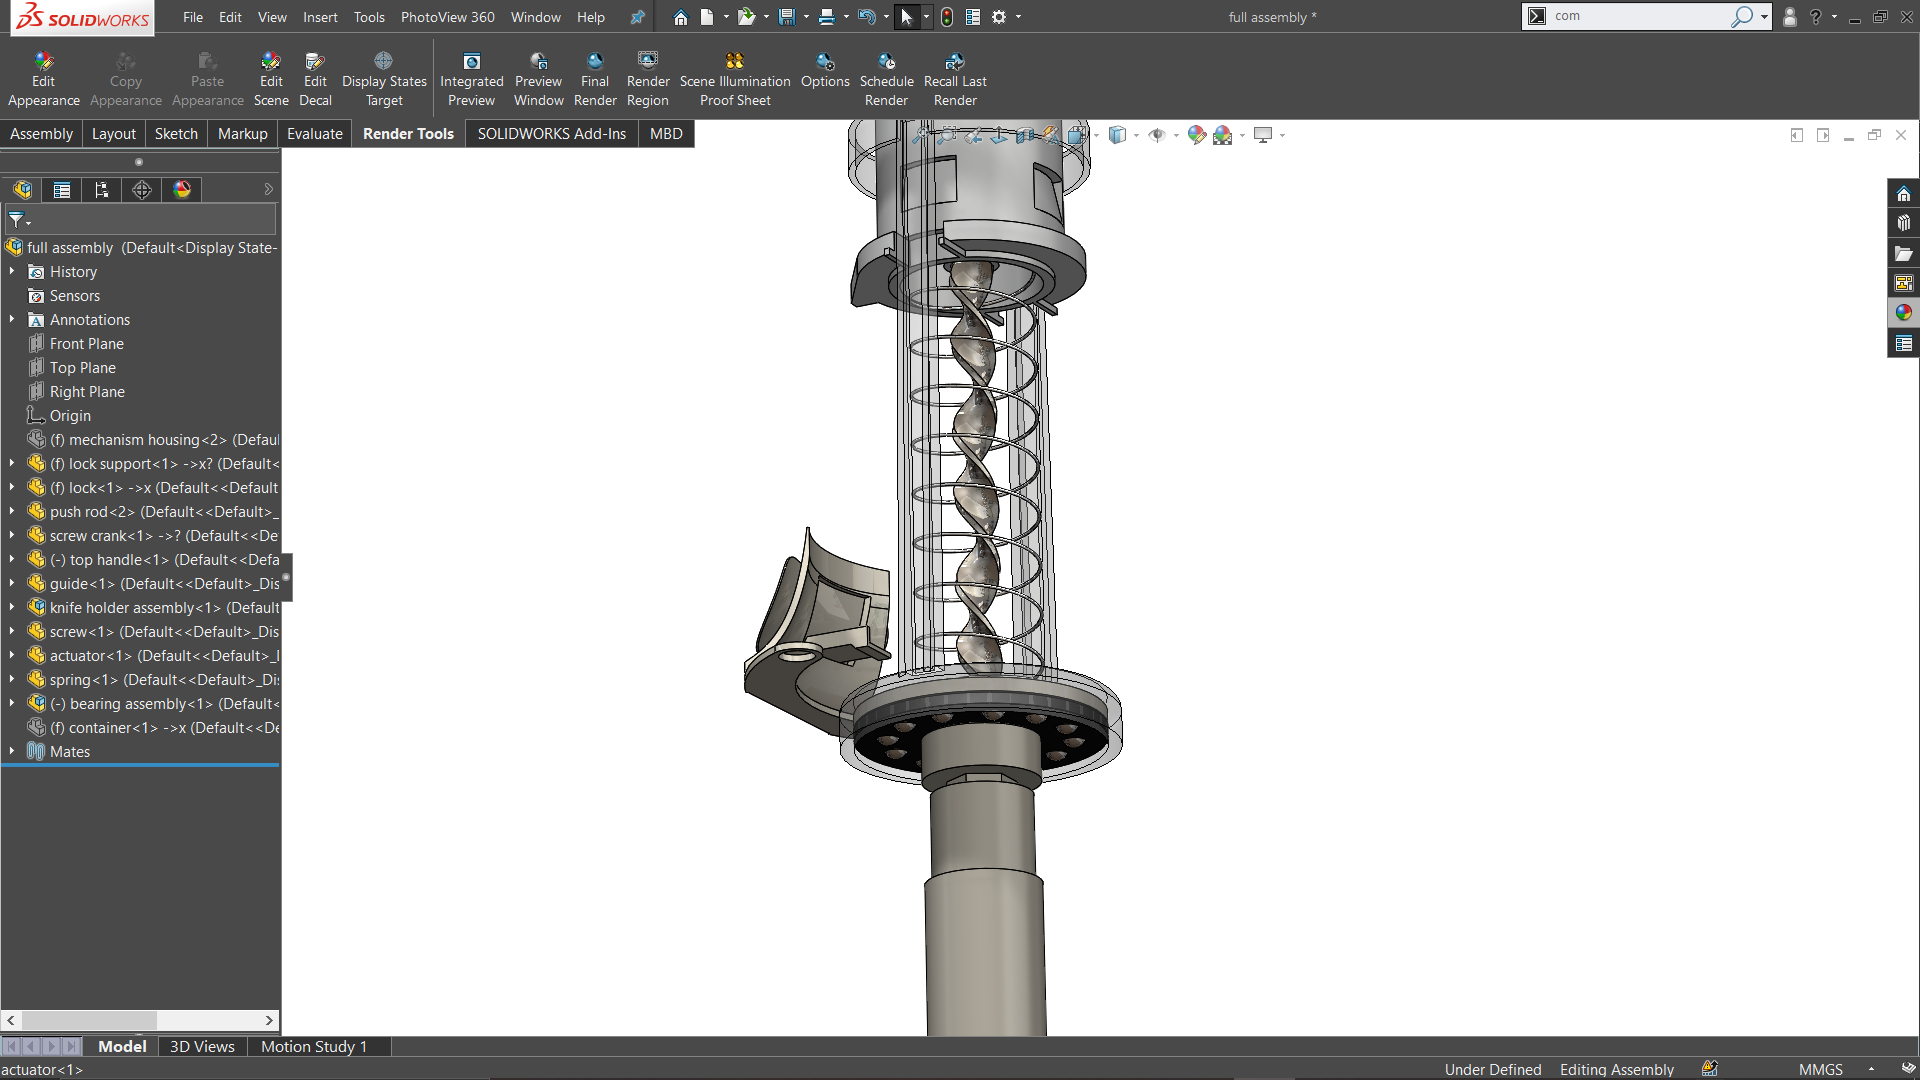Open the Hide/Show Items eye dropdown
This screenshot has width=1920, height=1080.
click(x=1176, y=135)
